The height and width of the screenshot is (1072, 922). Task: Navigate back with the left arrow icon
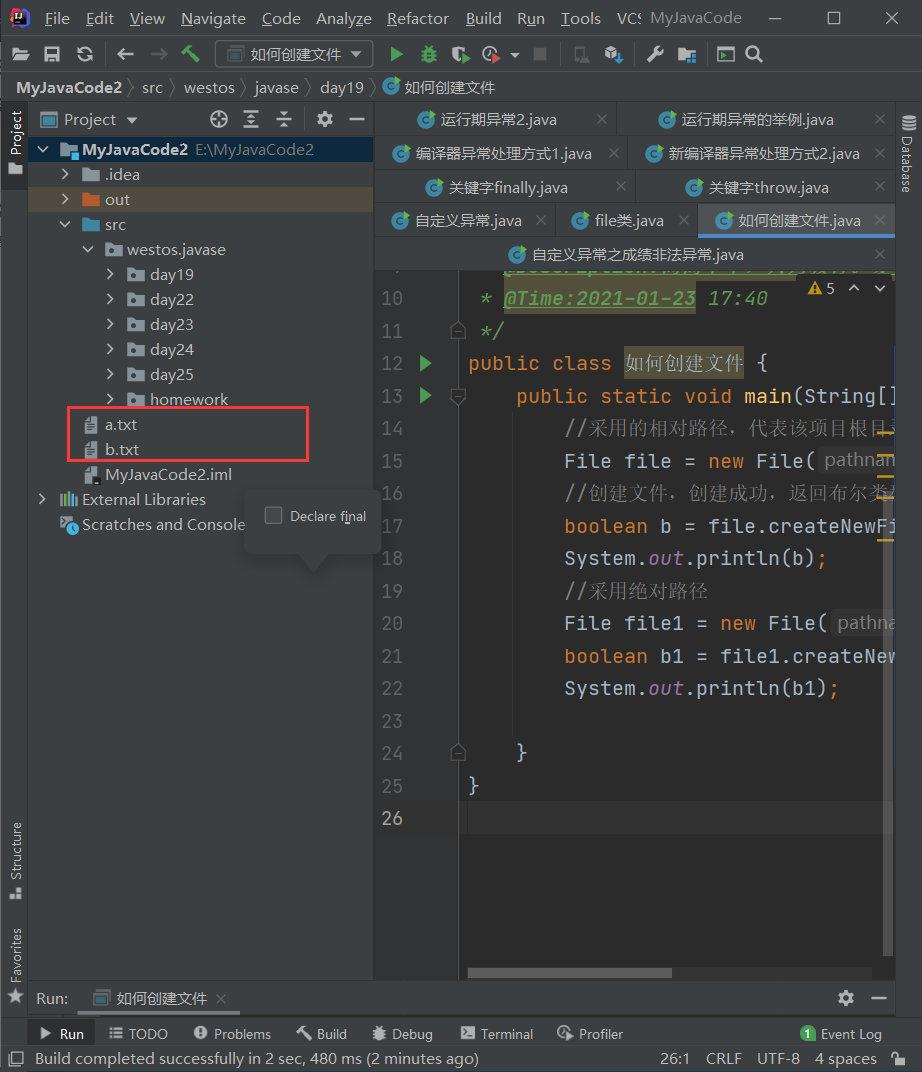[x=125, y=54]
